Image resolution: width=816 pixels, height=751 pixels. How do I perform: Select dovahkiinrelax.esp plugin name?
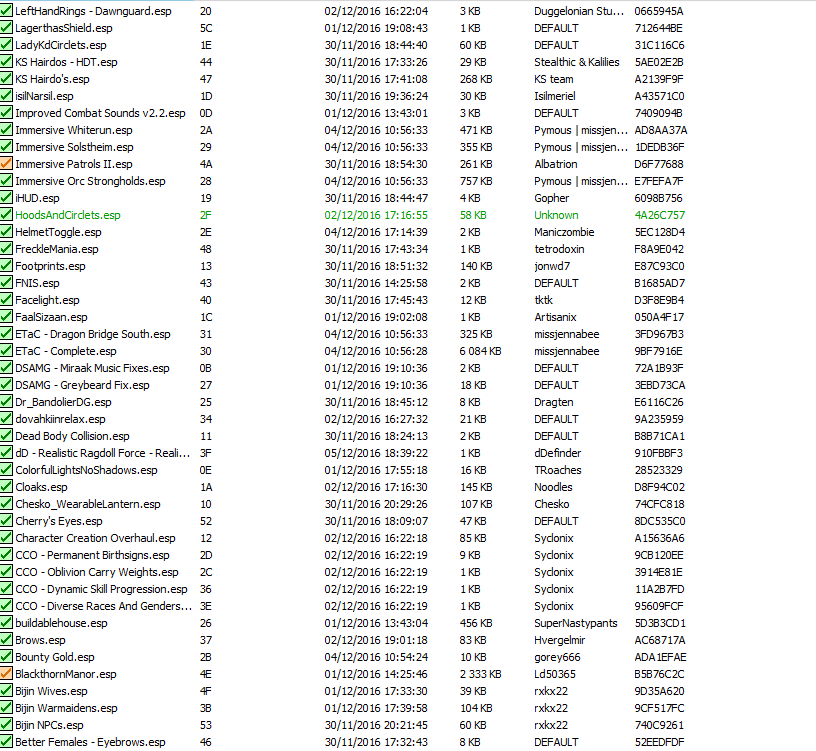(60, 419)
